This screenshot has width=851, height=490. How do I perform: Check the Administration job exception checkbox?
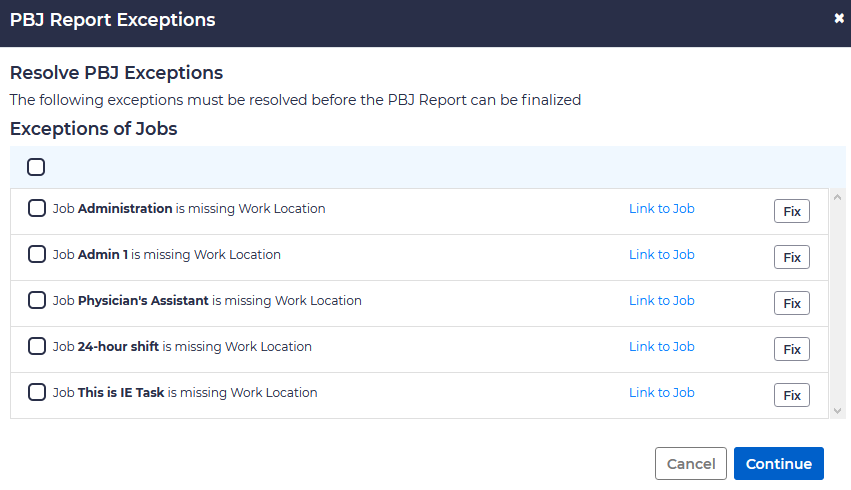(x=37, y=209)
